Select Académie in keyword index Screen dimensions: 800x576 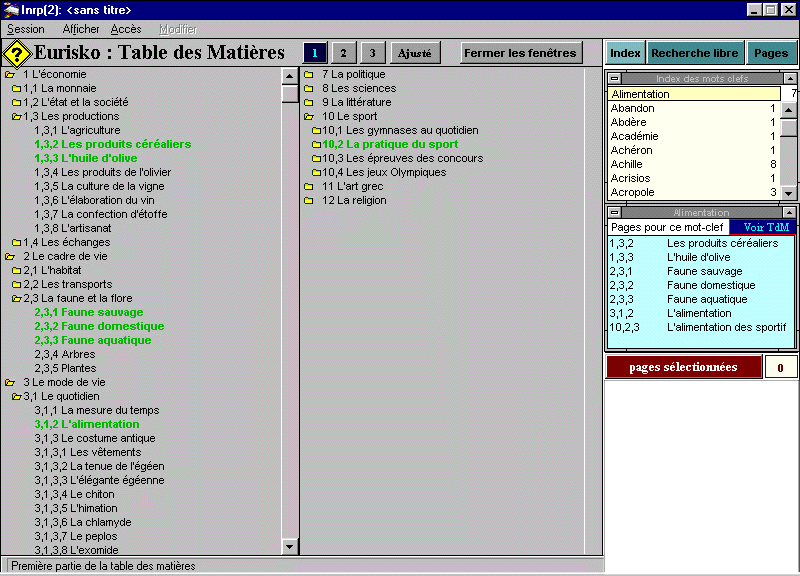click(693, 136)
